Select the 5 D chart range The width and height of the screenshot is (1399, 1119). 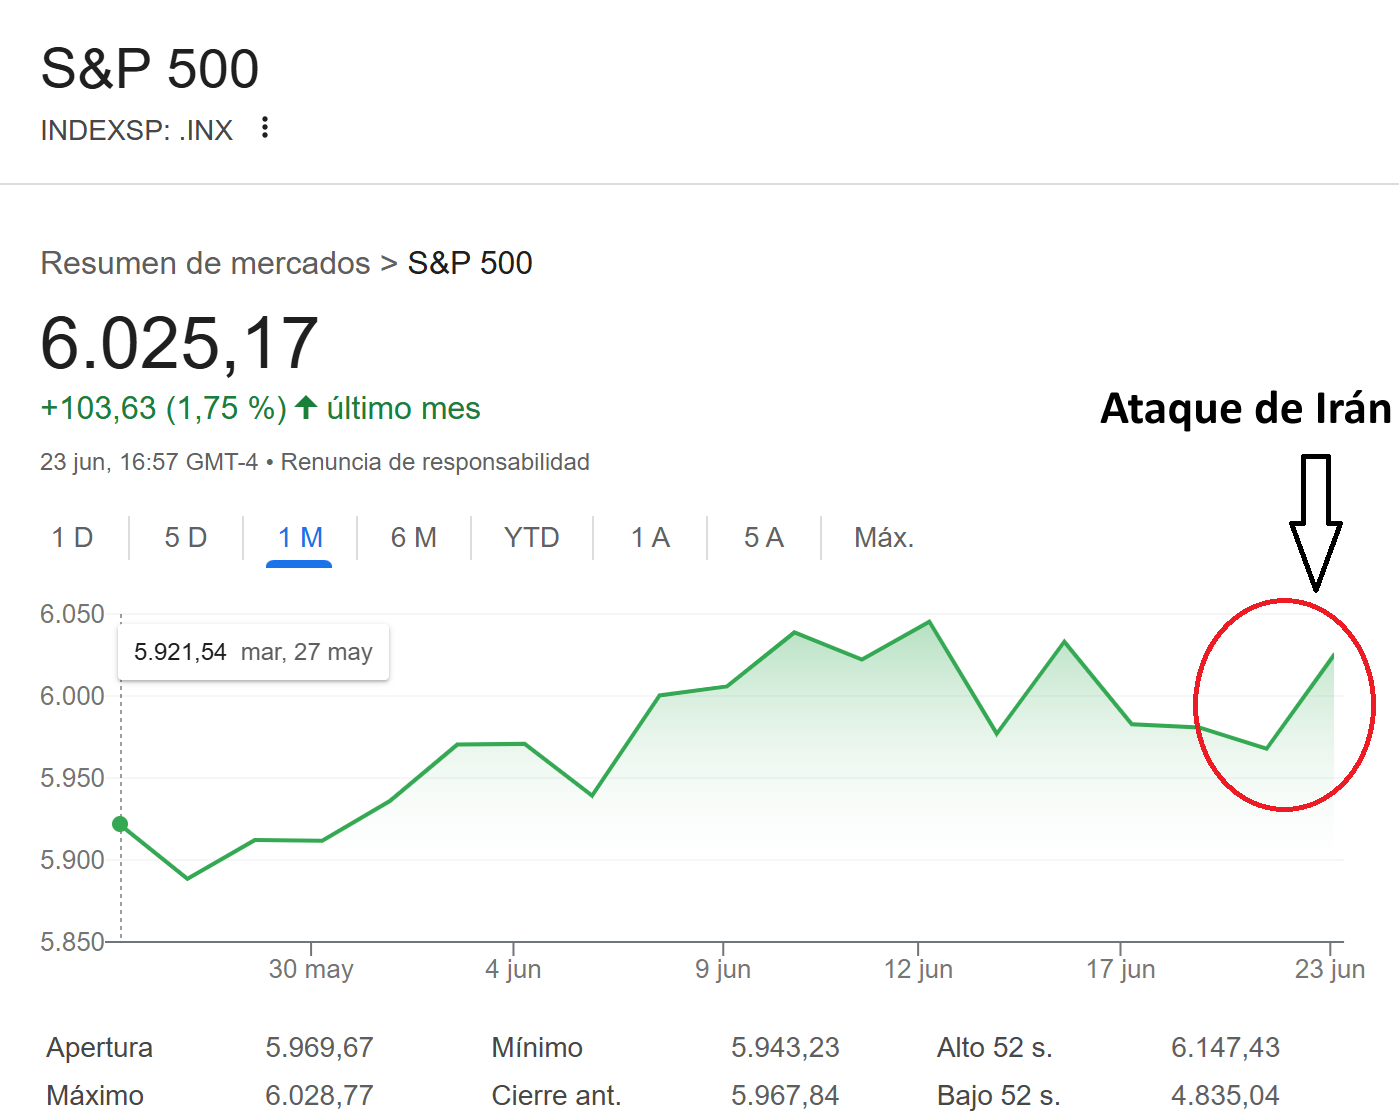[186, 538]
